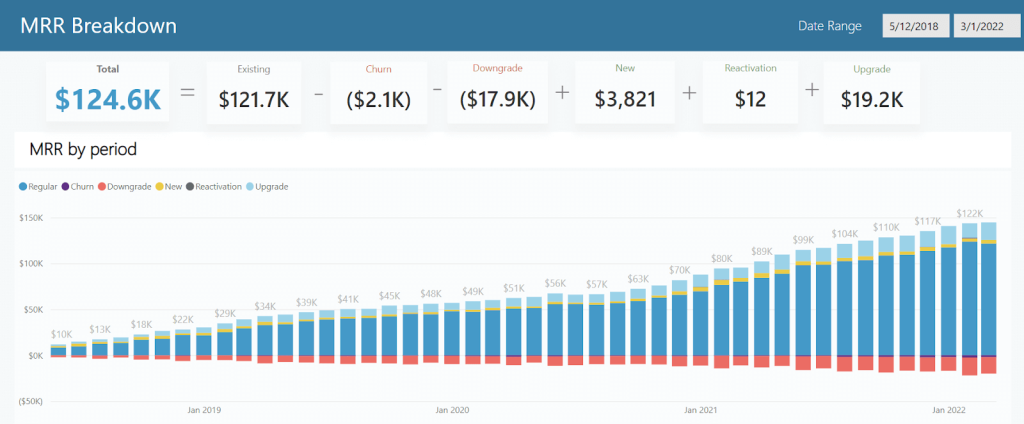Click the Reactivation $12 card
This screenshot has width=1024, height=424.
coord(750,91)
